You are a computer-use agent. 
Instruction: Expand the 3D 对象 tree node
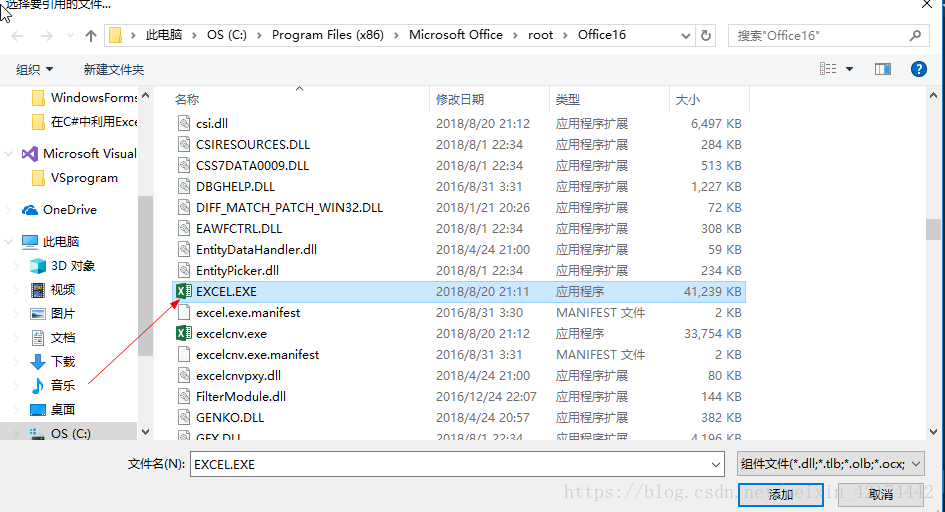(17, 266)
